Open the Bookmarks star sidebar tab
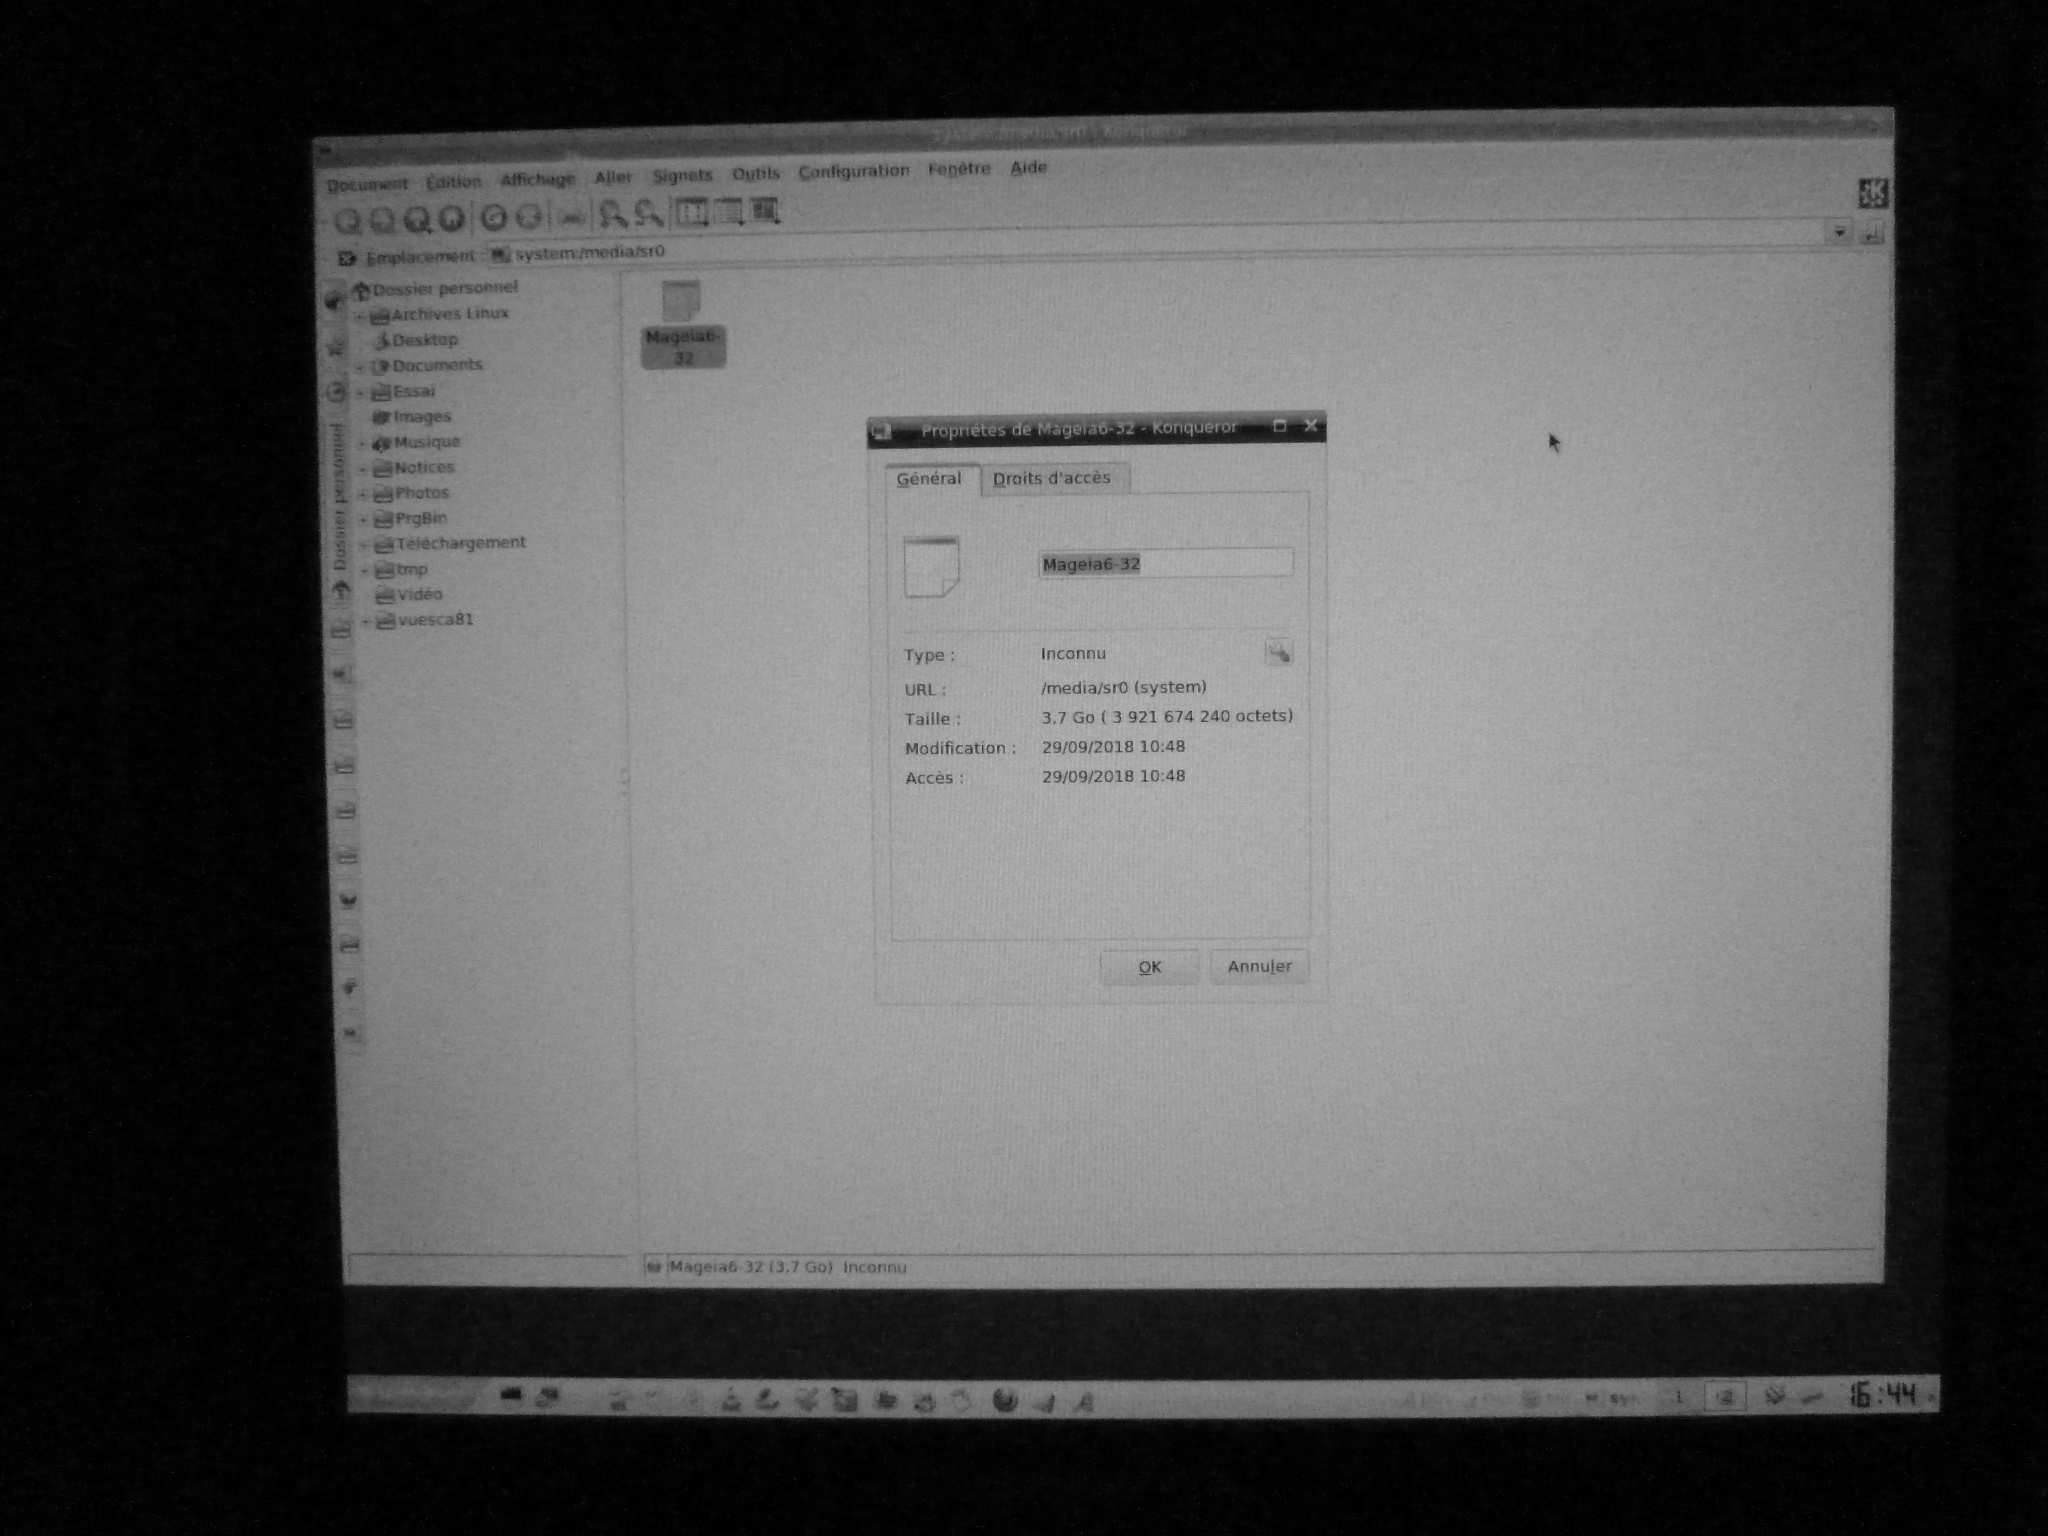The width and height of the screenshot is (2048, 1536). point(336,346)
